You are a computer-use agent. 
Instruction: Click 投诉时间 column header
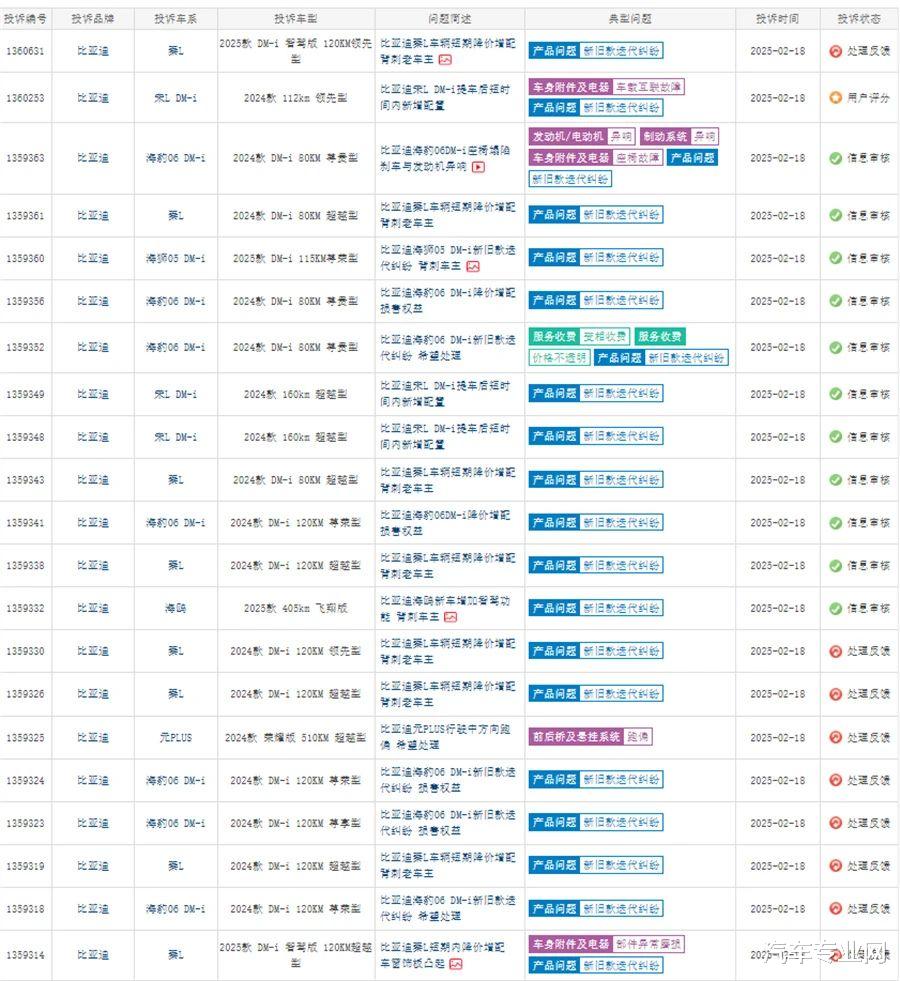(777, 19)
